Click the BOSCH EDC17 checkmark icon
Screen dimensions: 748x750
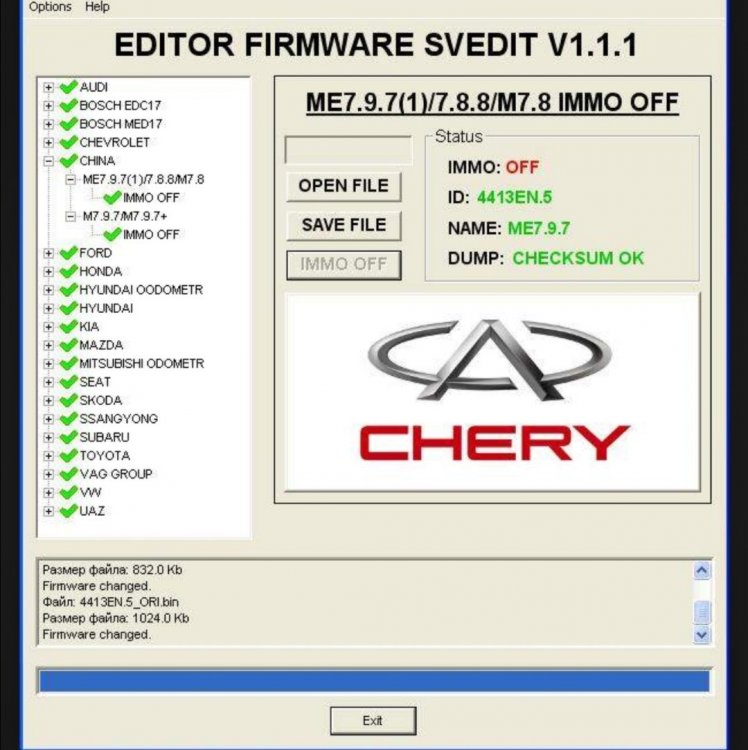pos(68,105)
